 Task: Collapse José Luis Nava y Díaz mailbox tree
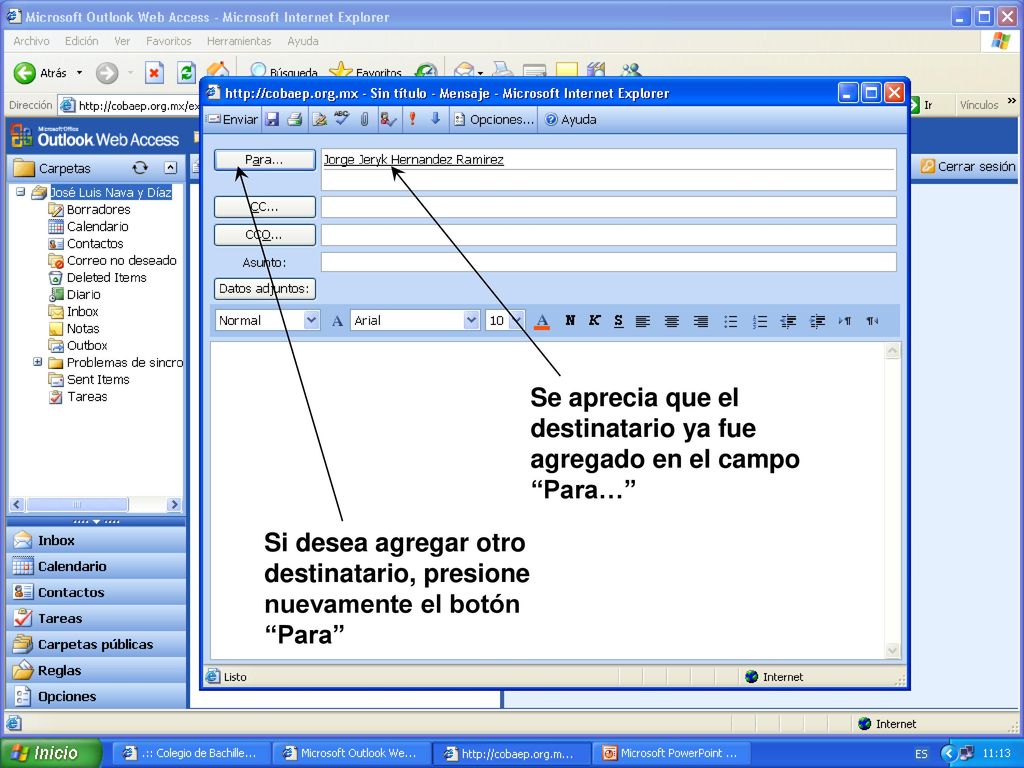pyautogui.click(x=21, y=192)
